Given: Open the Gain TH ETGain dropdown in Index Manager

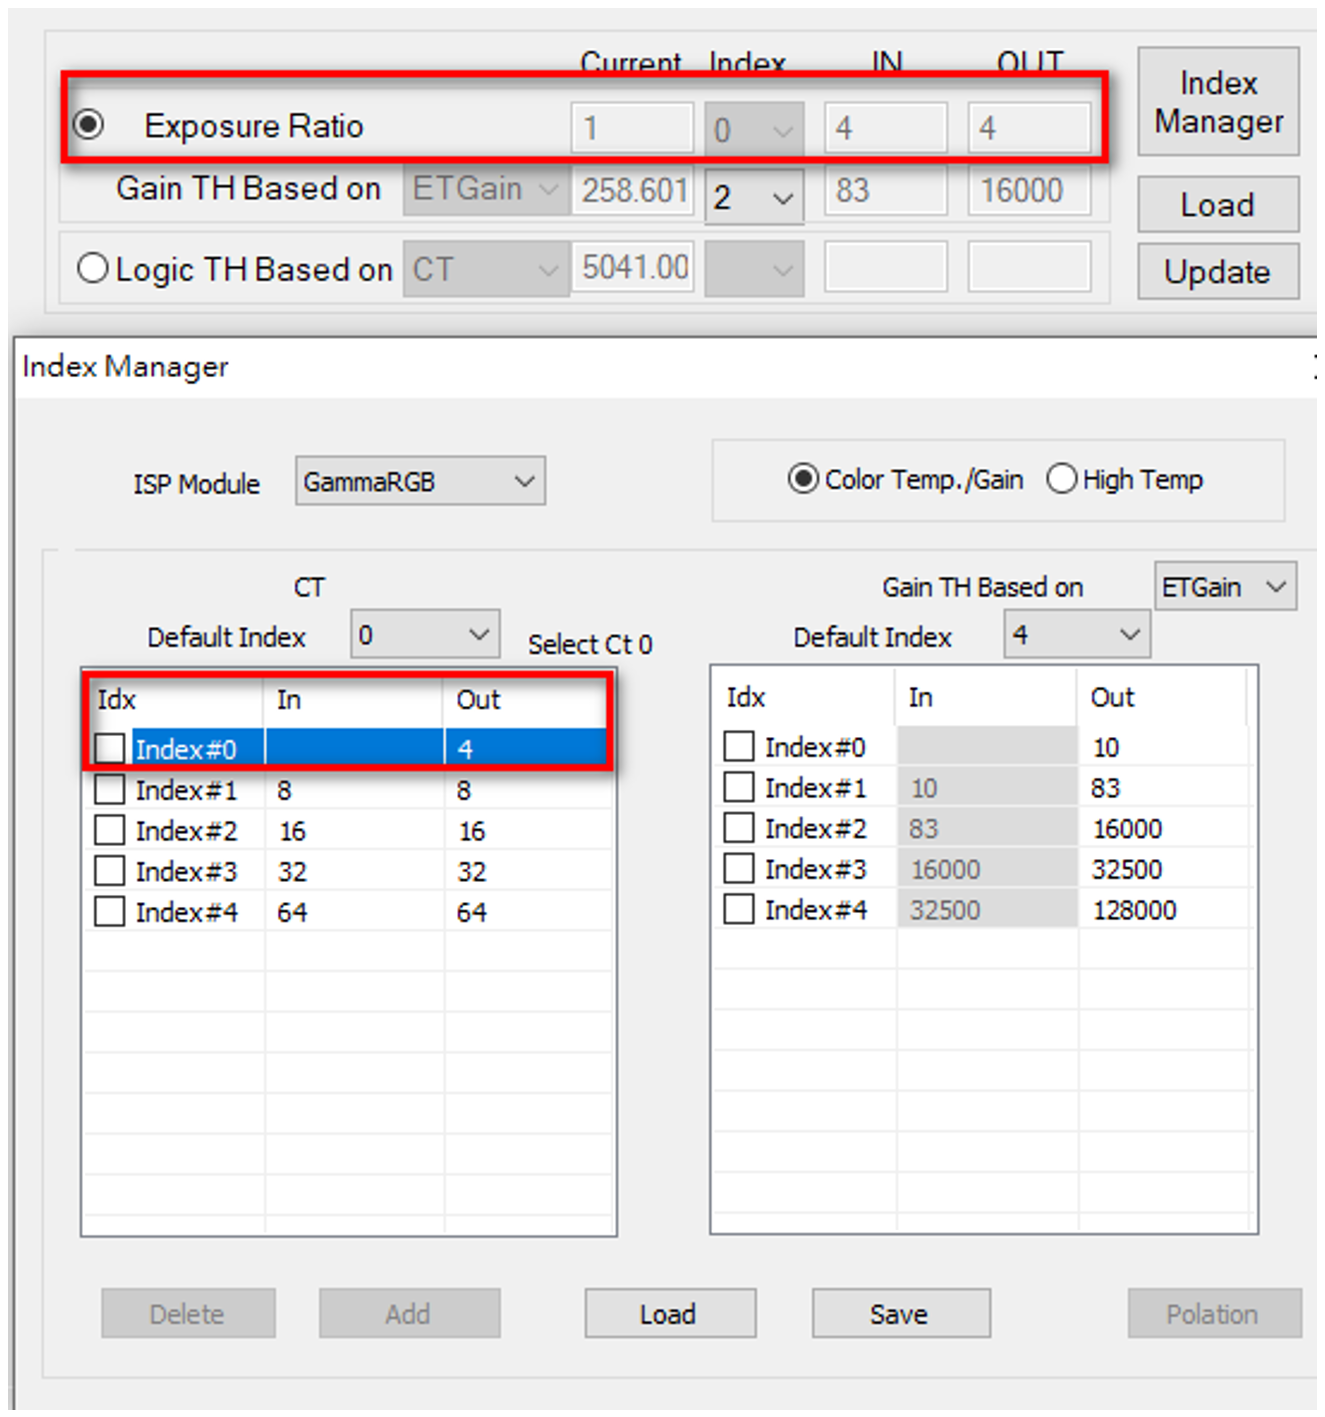Looking at the screenshot, I should click(1224, 587).
